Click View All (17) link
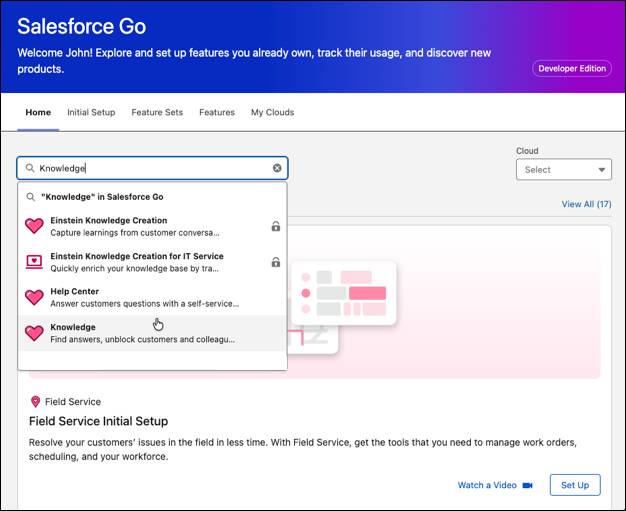 coord(586,204)
